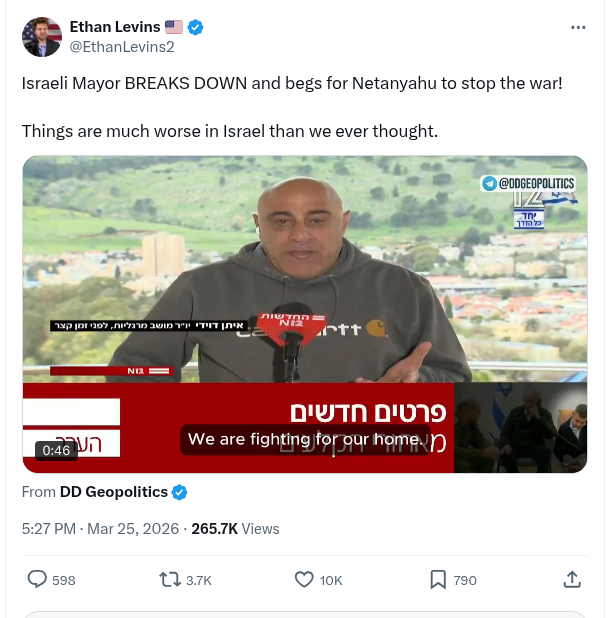Click the reply speech bubble icon
Viewport: 608px width, 618px height.
(x=37, y=579)
